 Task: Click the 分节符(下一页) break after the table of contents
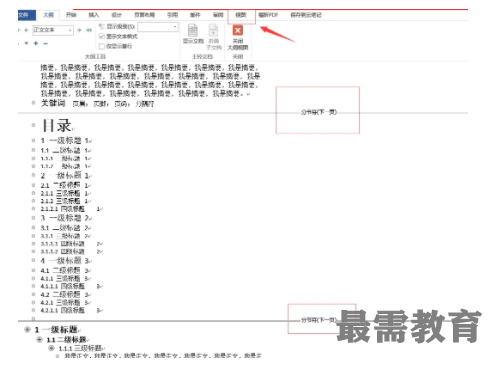coord(318,320)
